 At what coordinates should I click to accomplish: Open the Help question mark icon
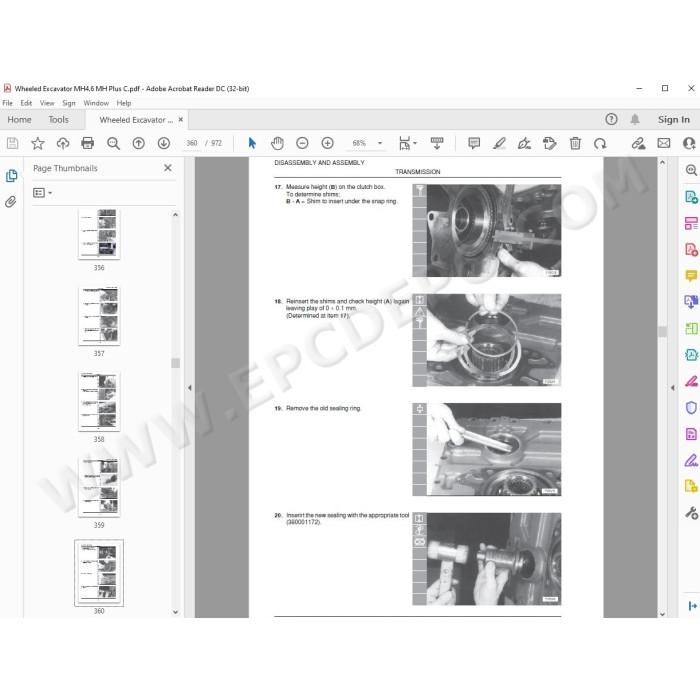click(x=611, y=119)
